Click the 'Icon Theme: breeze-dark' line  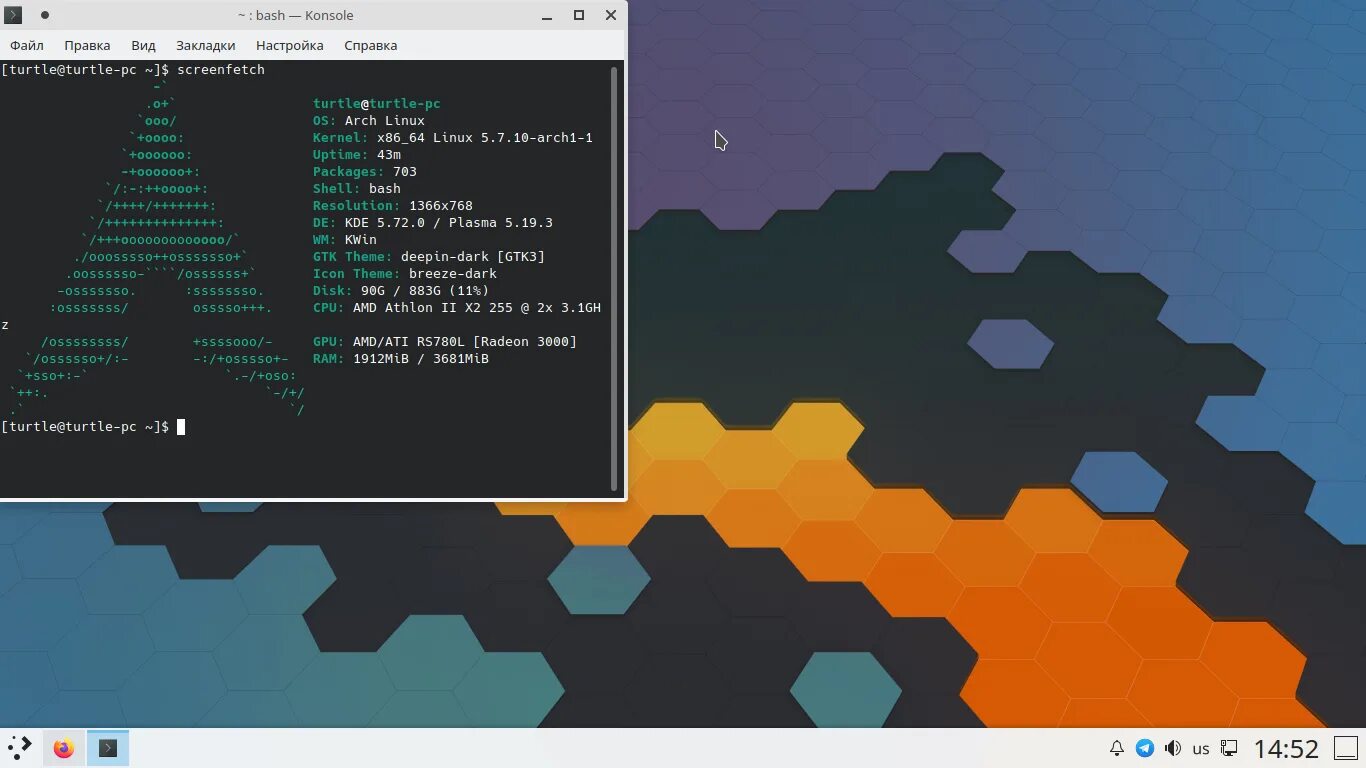tap(405, 274)
